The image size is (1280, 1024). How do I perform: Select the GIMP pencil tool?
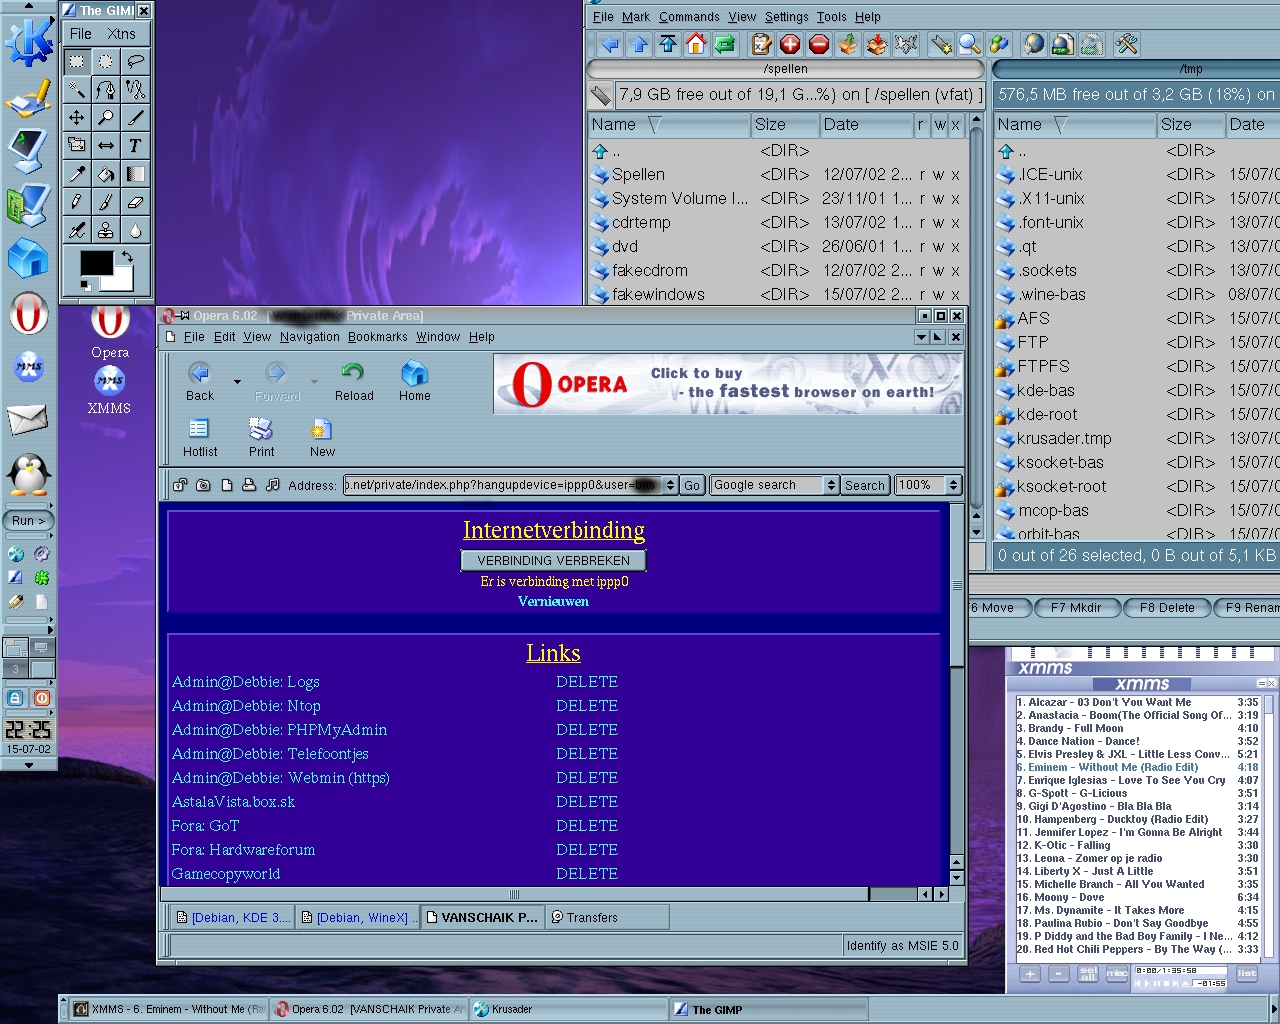coord(77,201)
